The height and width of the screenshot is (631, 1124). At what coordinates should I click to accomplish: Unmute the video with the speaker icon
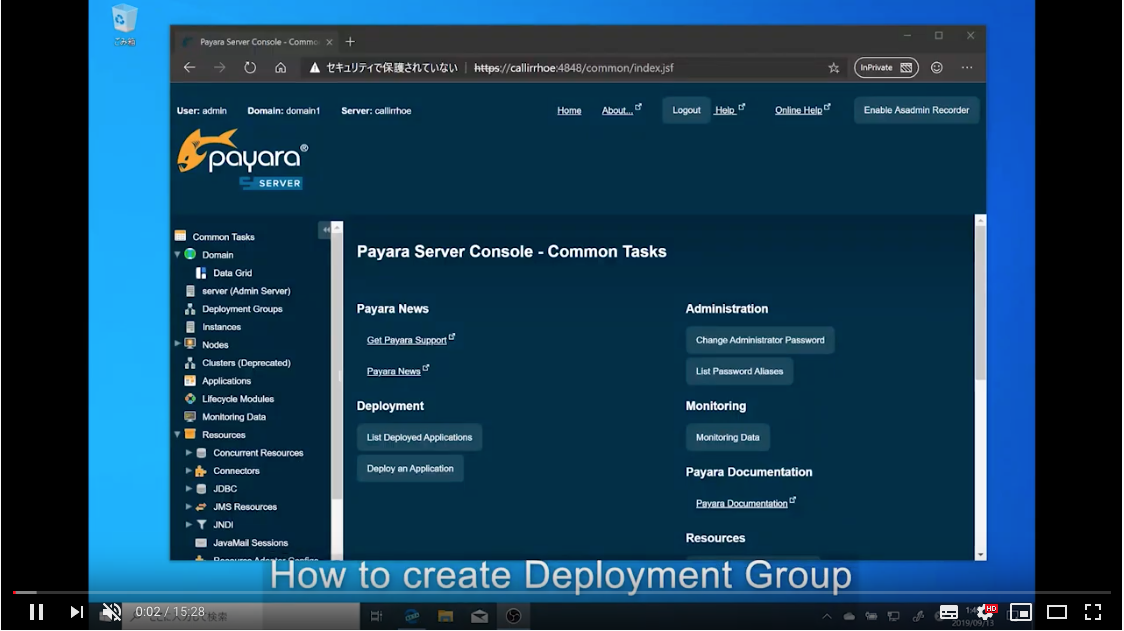pyautogui.click(x=112, y=612)
